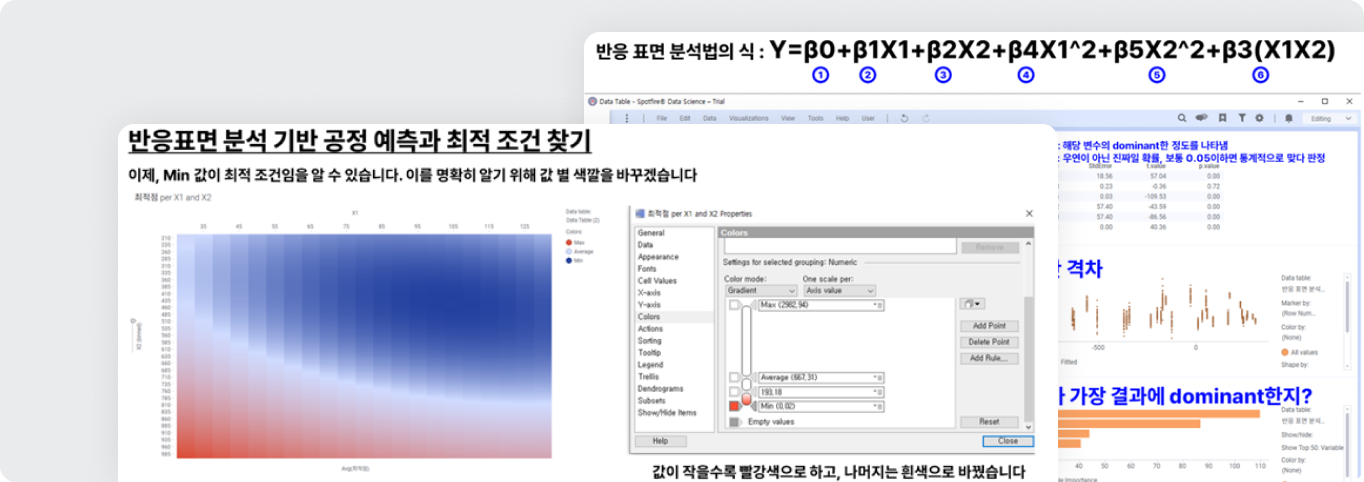
Task: Open the Visualizations menu
Action: tap(749, 118)
